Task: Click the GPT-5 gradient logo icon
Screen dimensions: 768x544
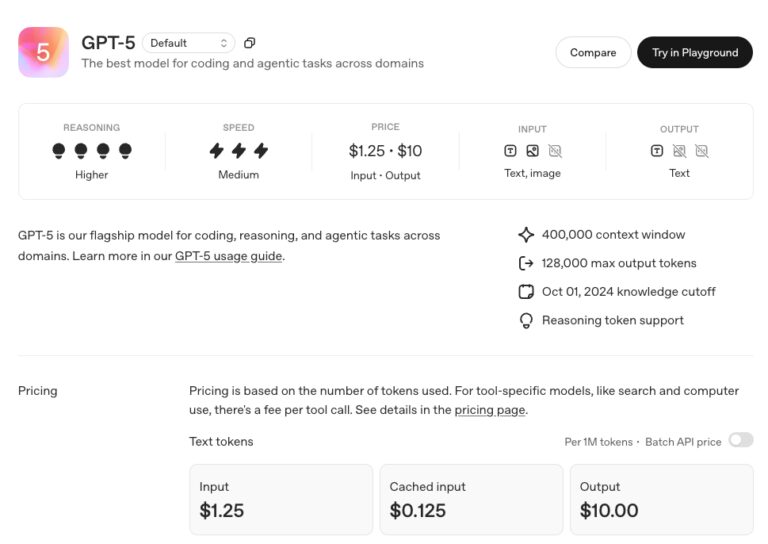Action: click(x=43, y=52)
